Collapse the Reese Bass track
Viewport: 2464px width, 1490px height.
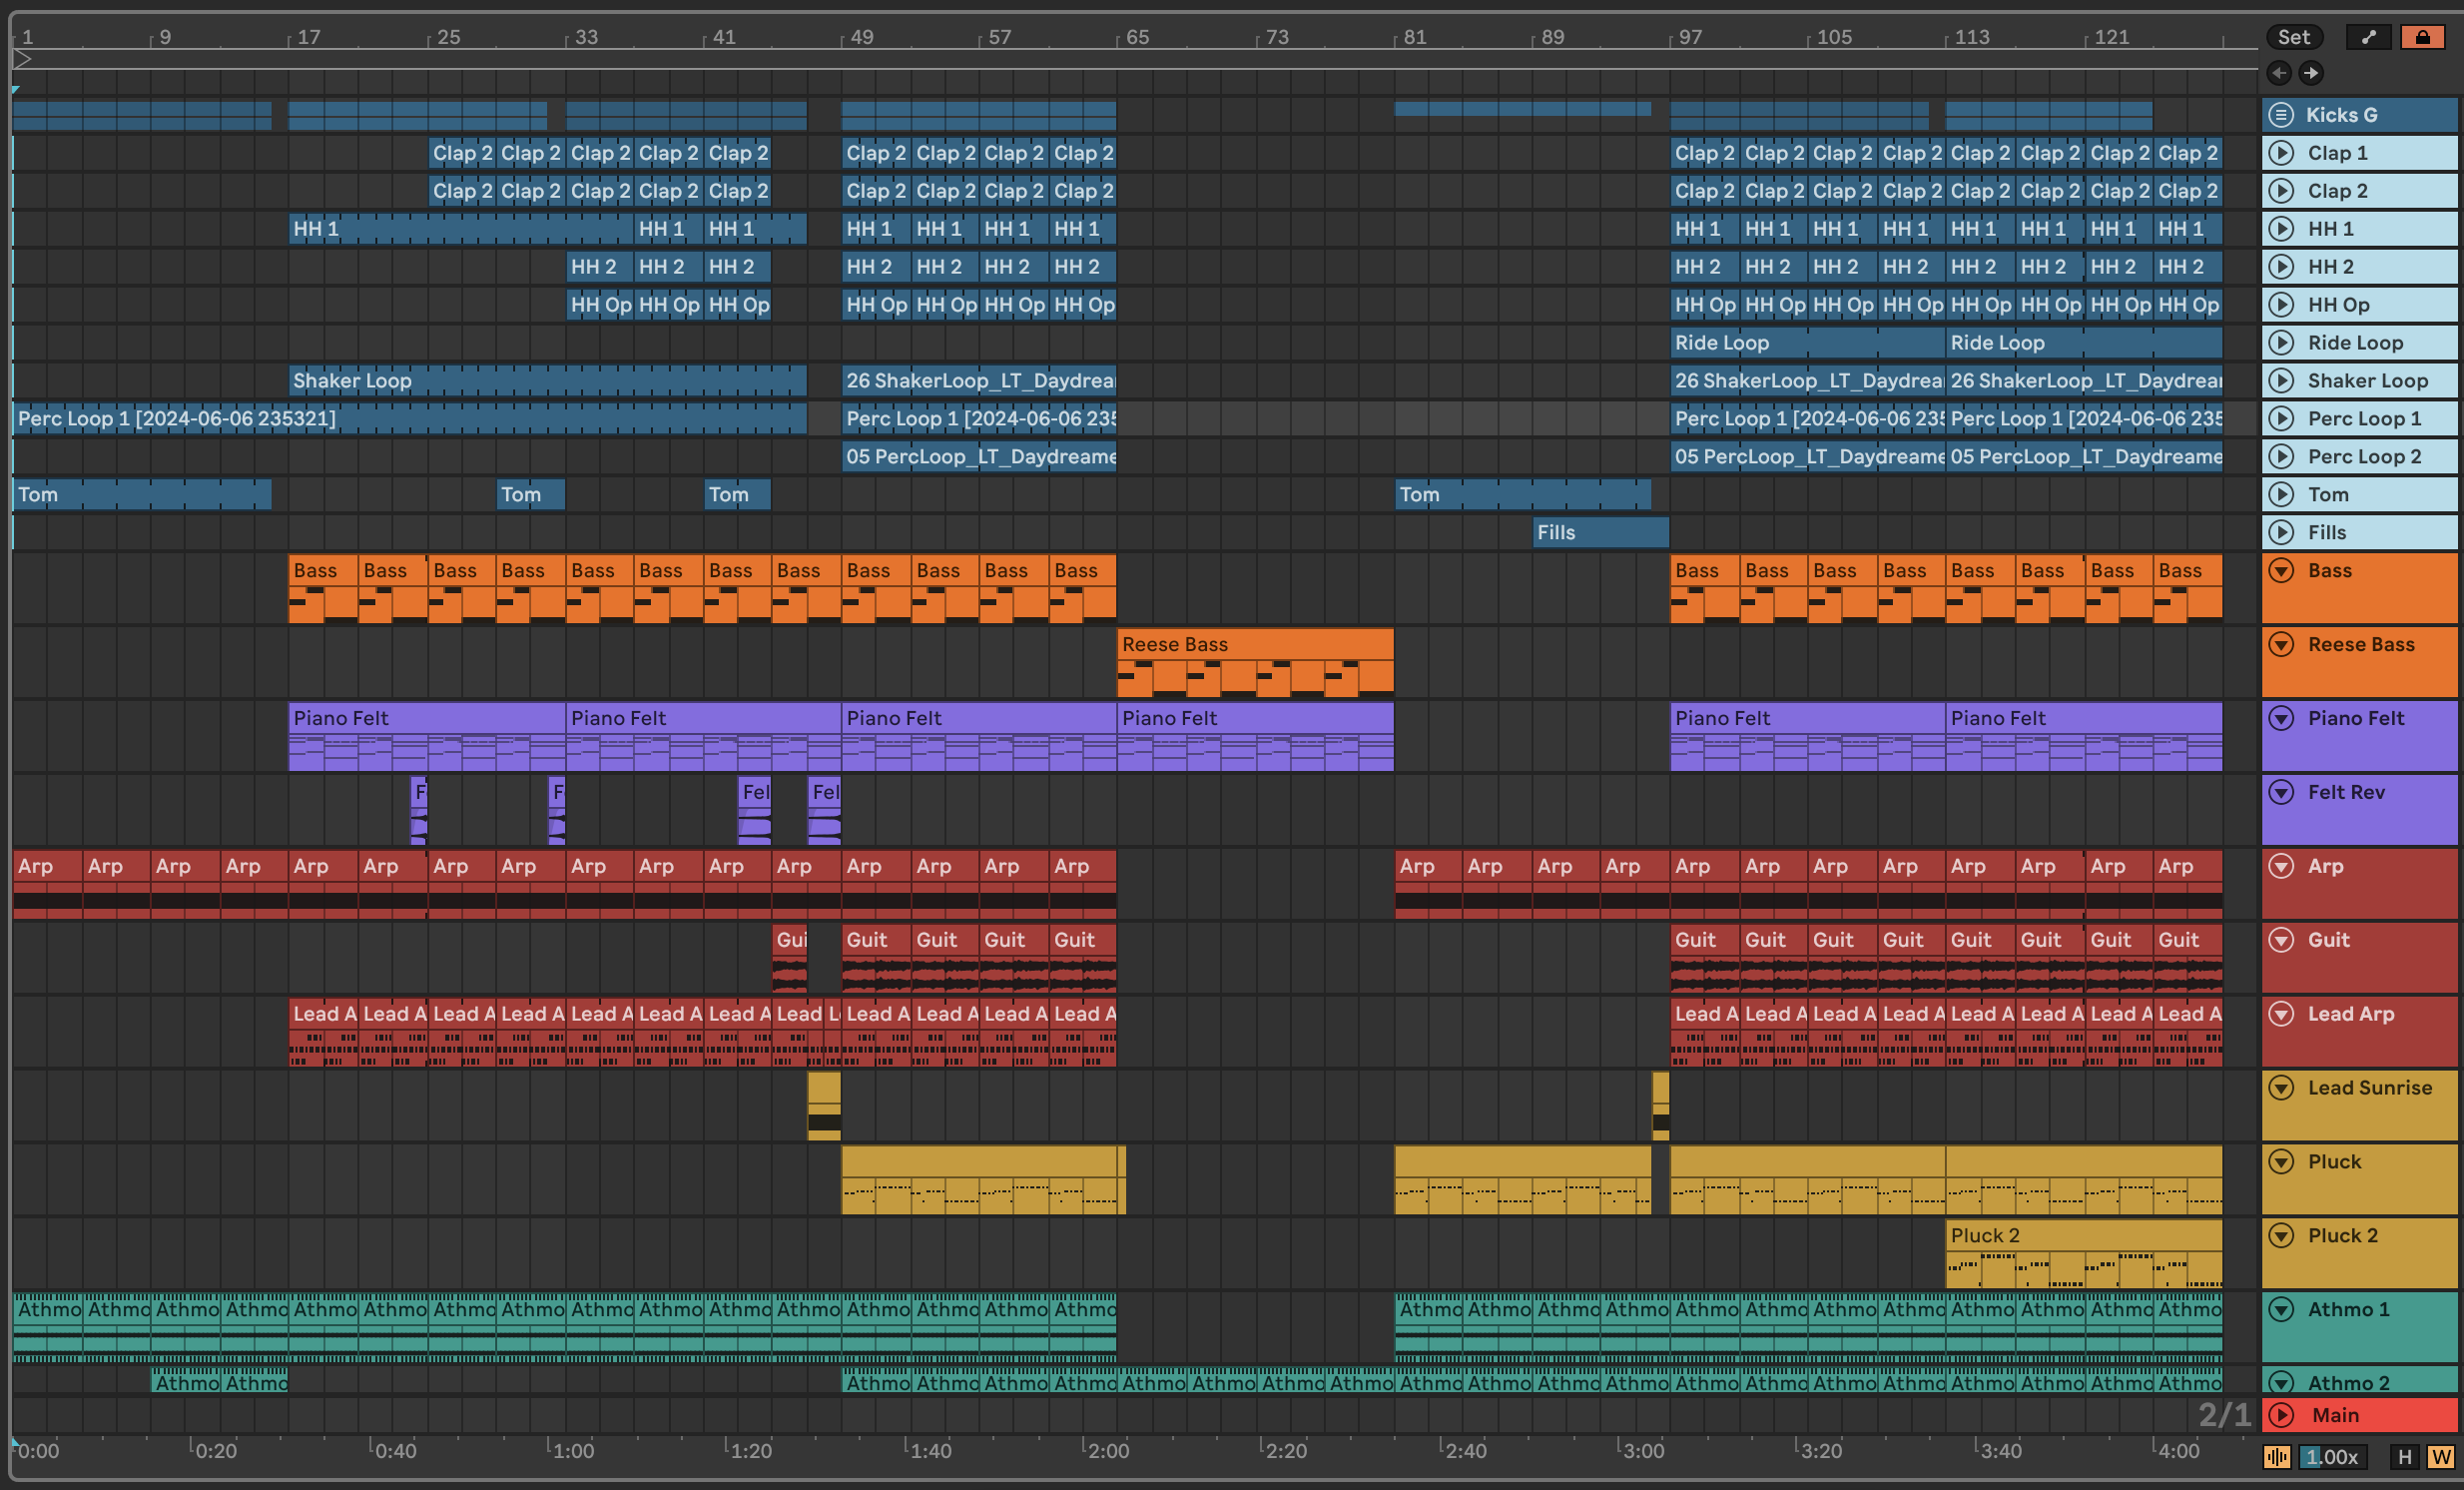click(x=2281, y=645)
